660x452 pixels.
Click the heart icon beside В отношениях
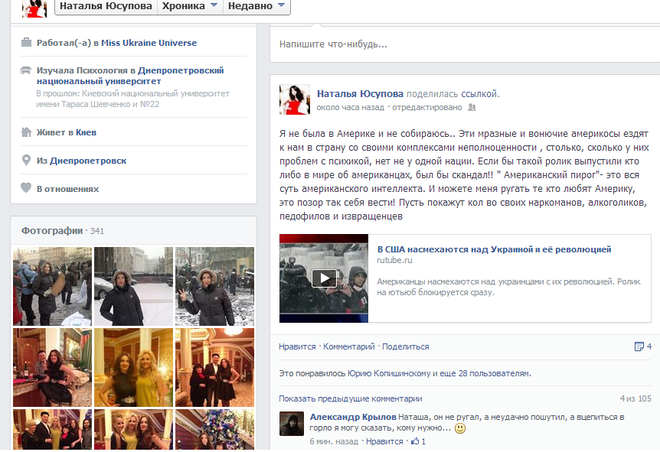26,188
